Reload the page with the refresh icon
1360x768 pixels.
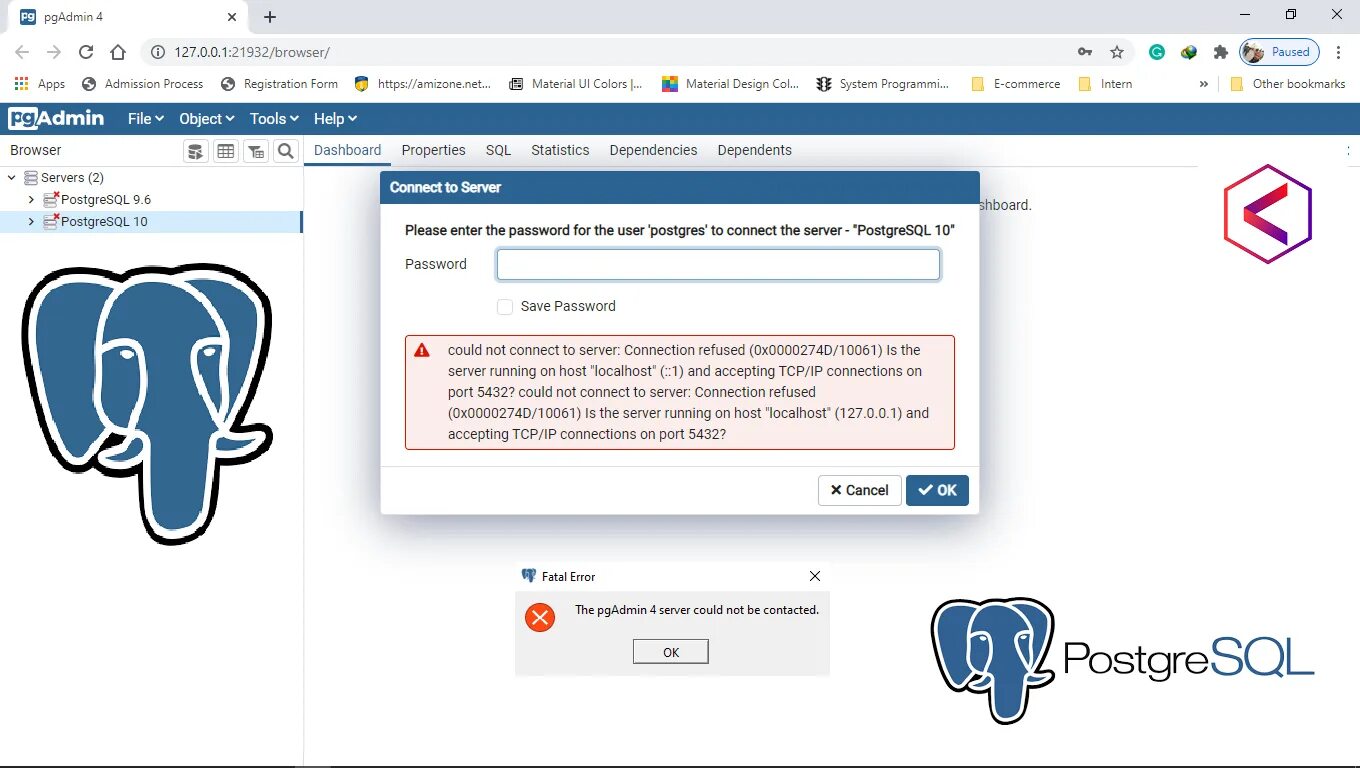coord(86,52)
